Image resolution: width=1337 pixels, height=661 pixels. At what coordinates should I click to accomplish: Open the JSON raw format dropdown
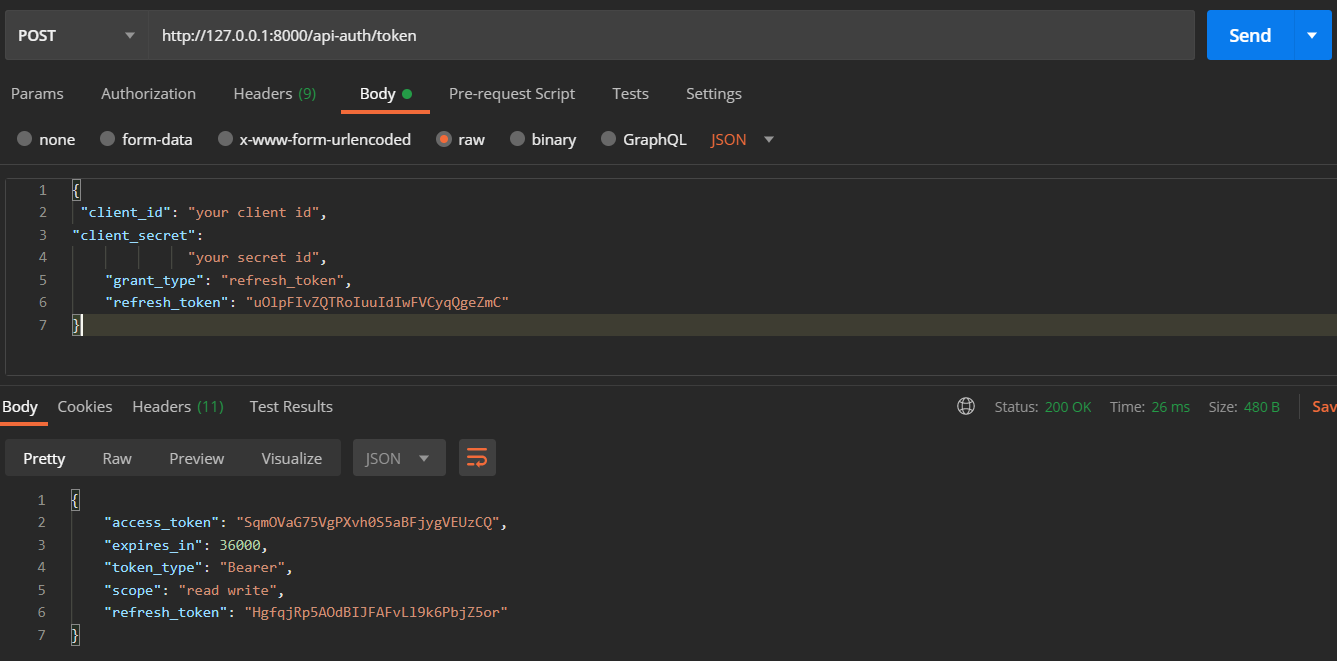click(x=742, y=140)
